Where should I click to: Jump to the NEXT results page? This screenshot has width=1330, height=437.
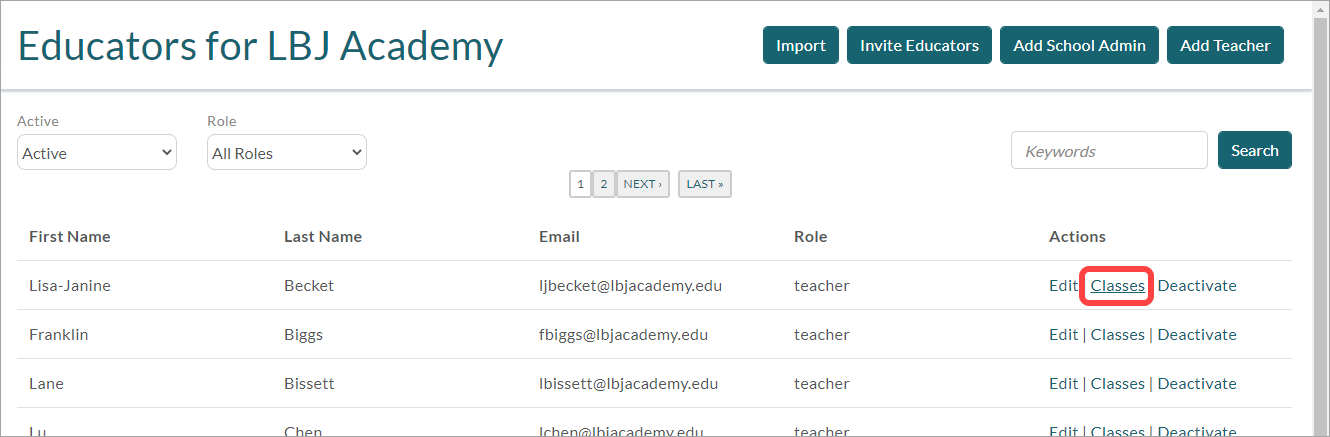643,184
